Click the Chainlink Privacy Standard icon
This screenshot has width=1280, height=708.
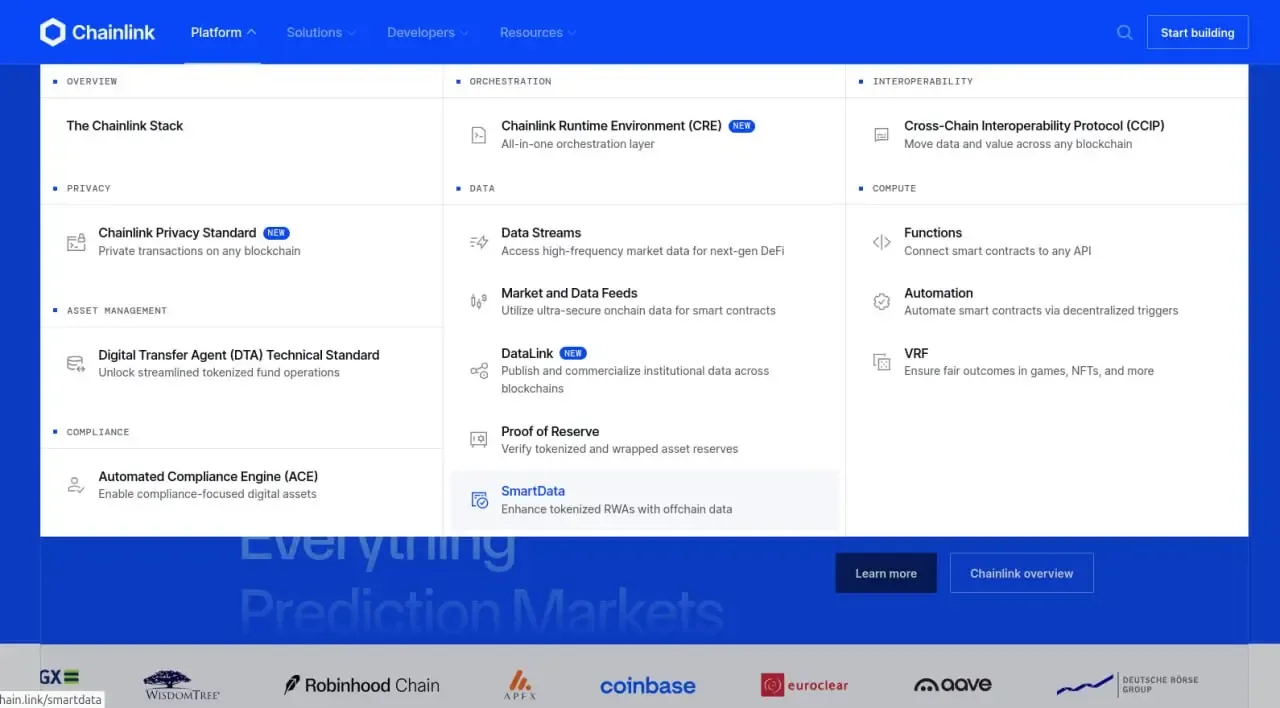tap(76, 242)
